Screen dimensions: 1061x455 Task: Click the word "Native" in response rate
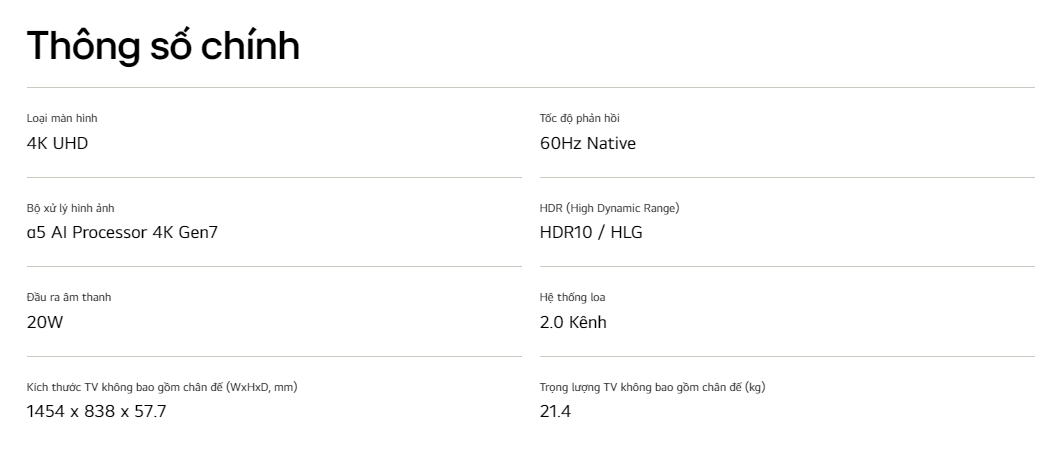pyautogui.click(x=611, y=143)
